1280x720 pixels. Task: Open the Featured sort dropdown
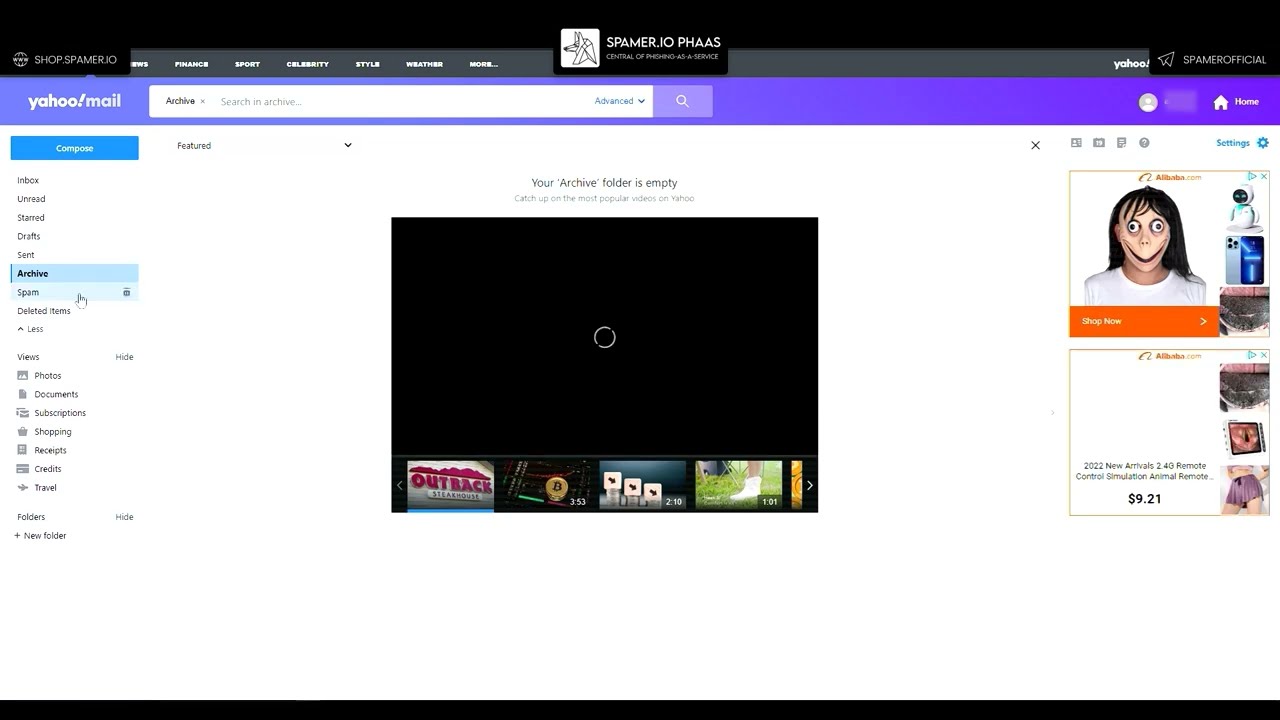[264, 146]
